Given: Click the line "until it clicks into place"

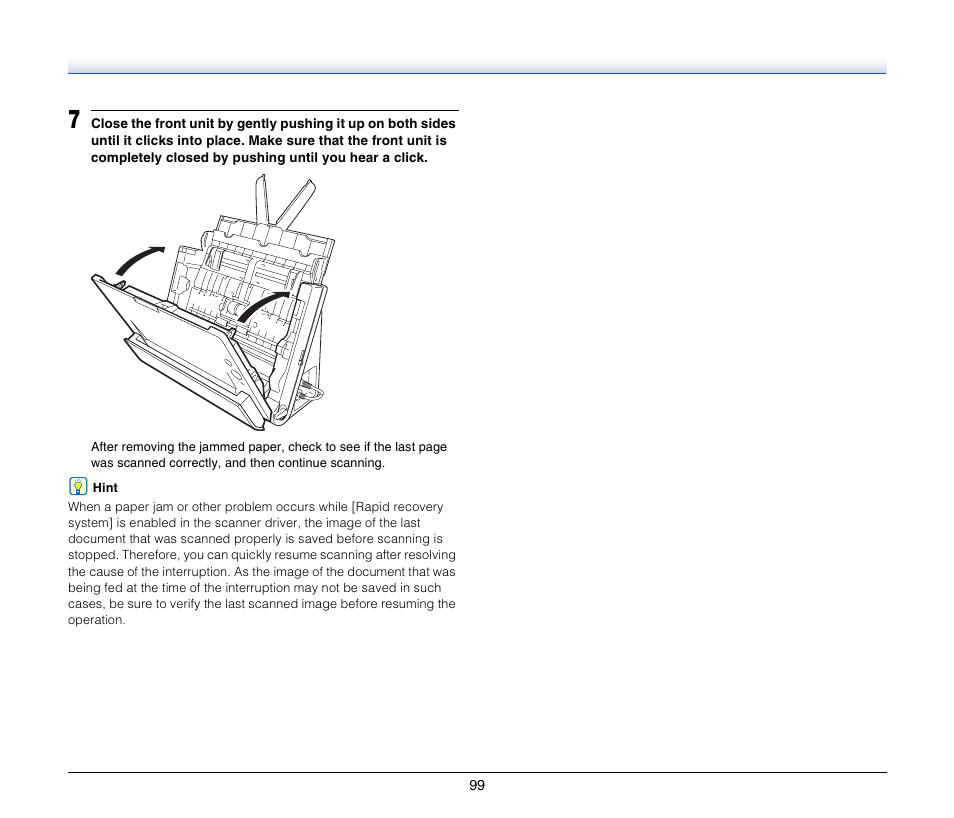Looking at the screenshot, I should tap(269, 141).
